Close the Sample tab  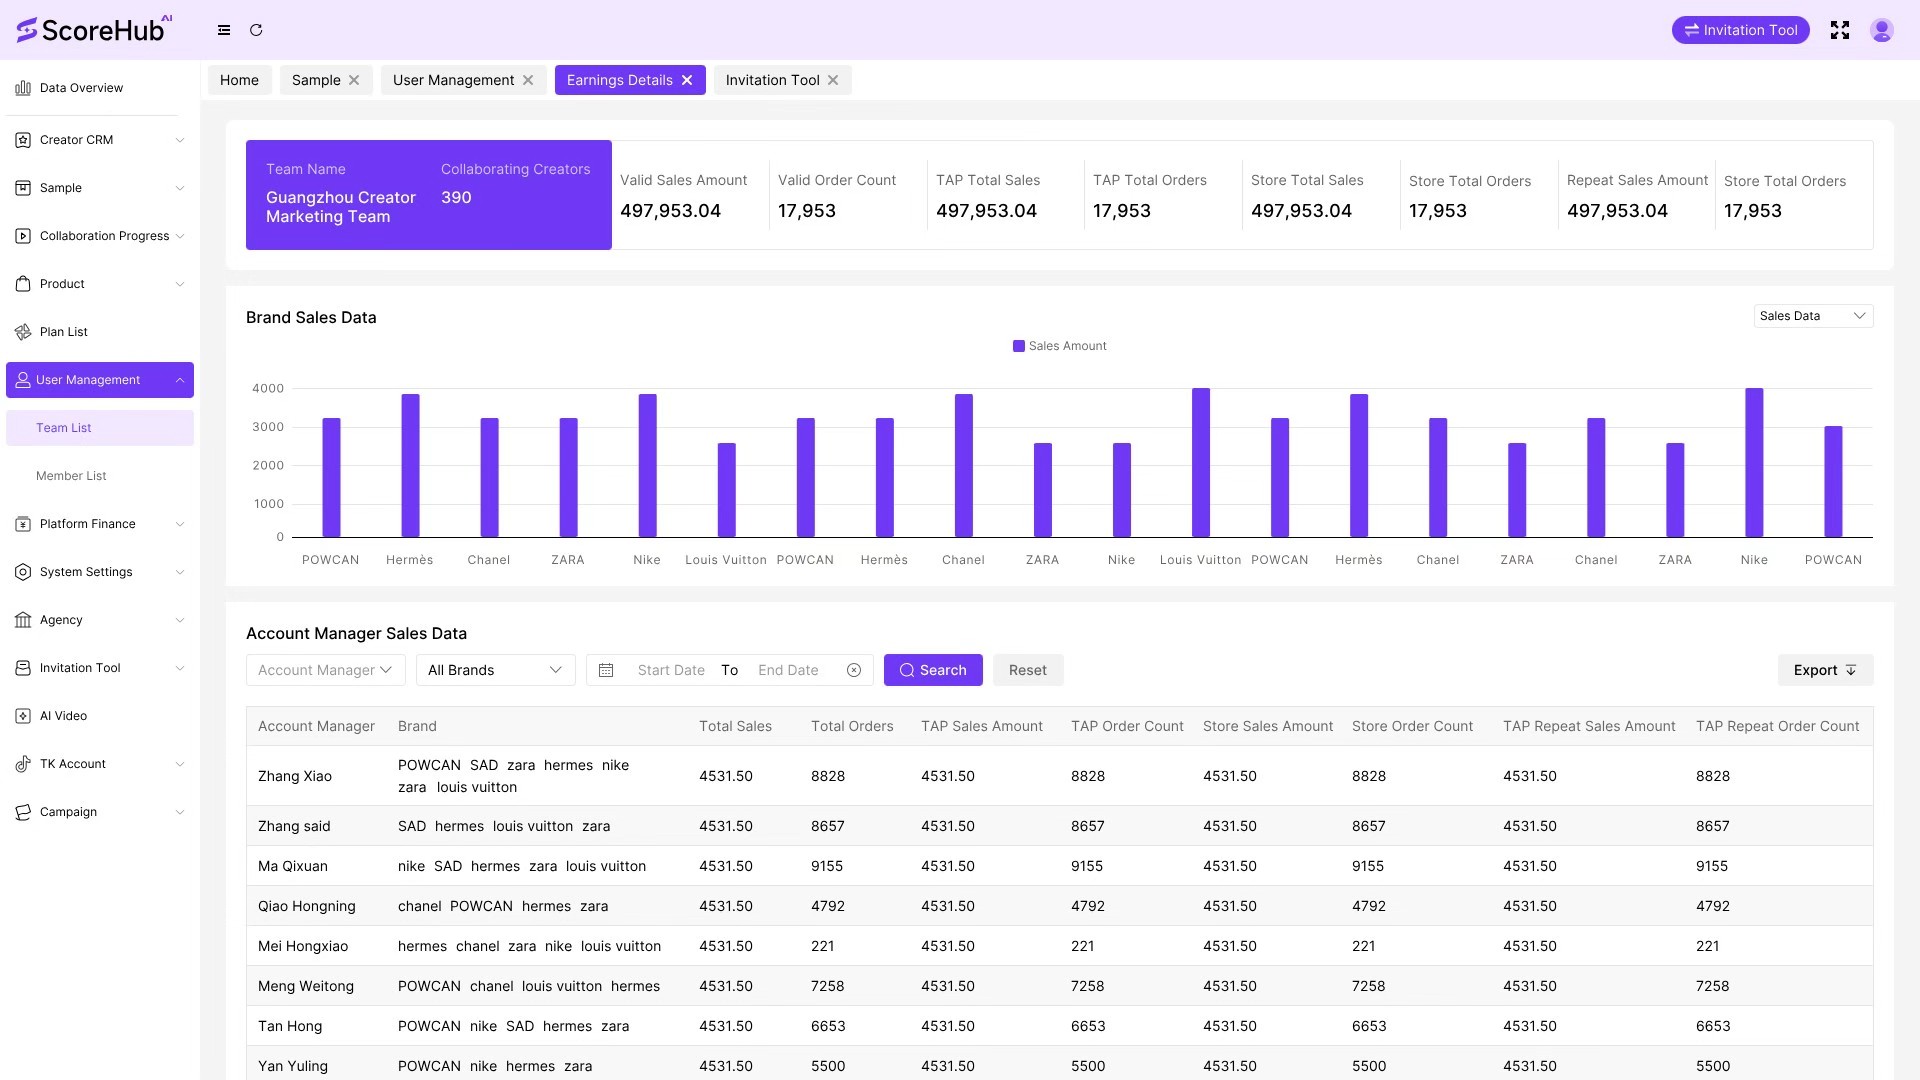coord(354,80)
